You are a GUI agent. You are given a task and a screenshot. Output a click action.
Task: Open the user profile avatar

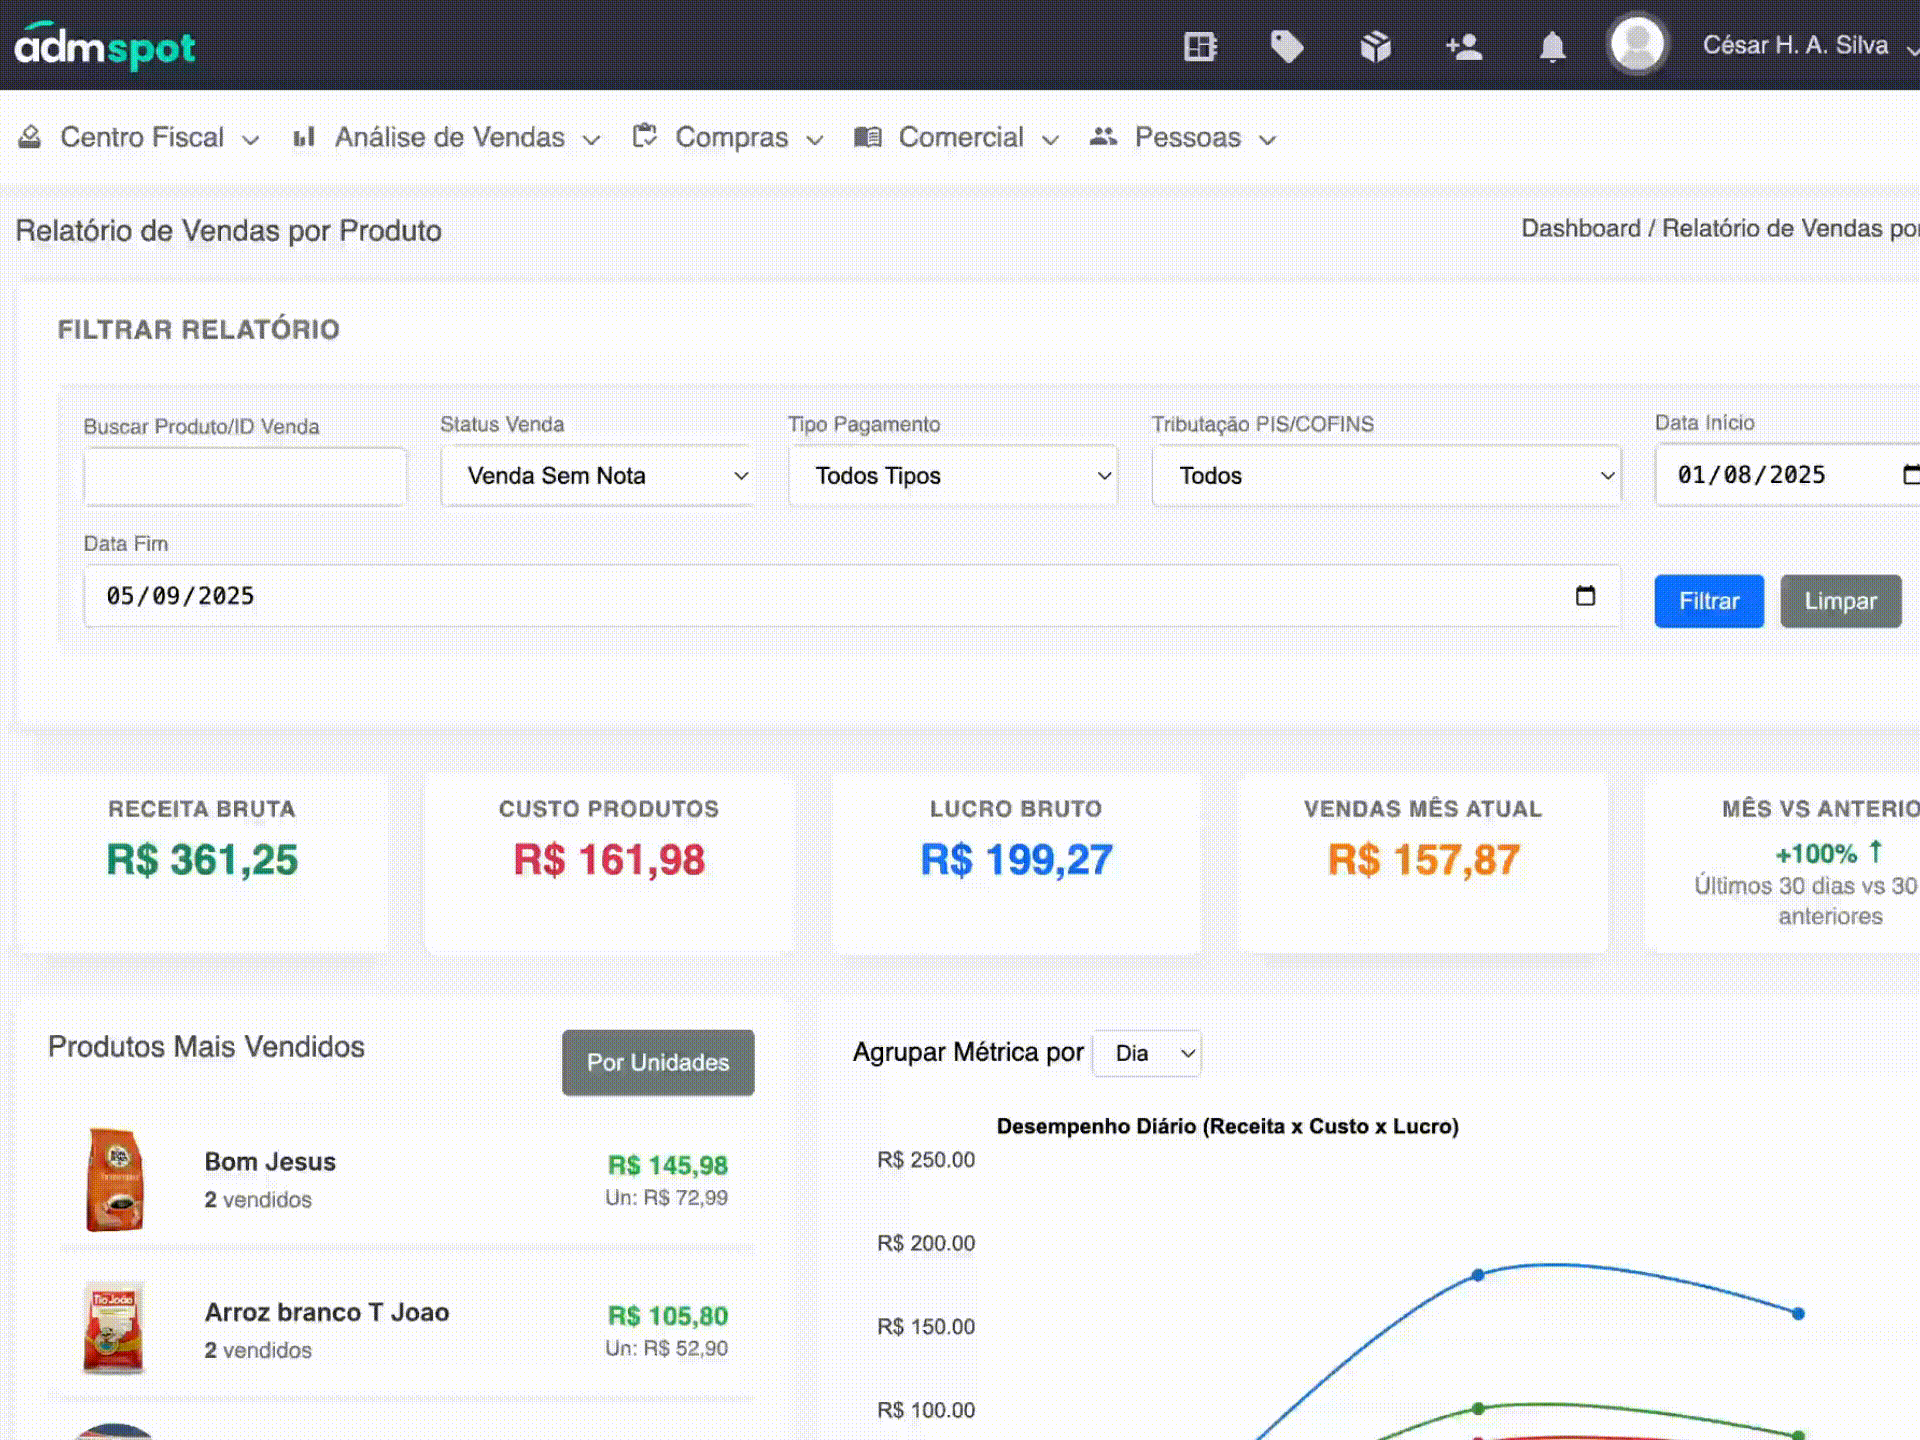point(1637,44)
